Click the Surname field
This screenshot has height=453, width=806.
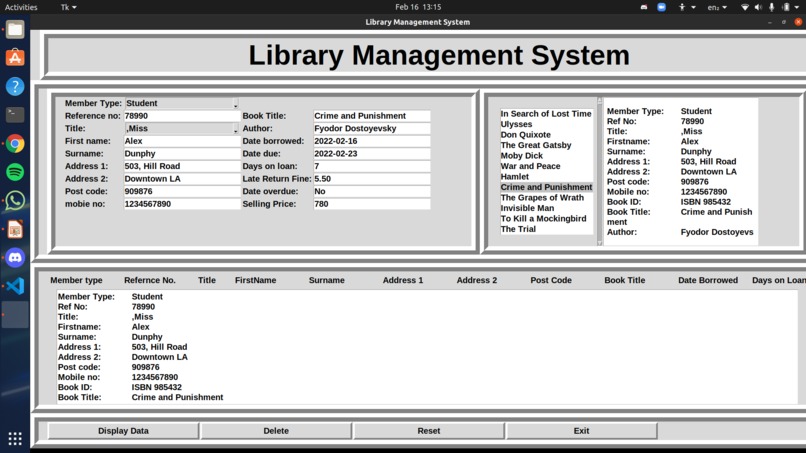(182, 154)
